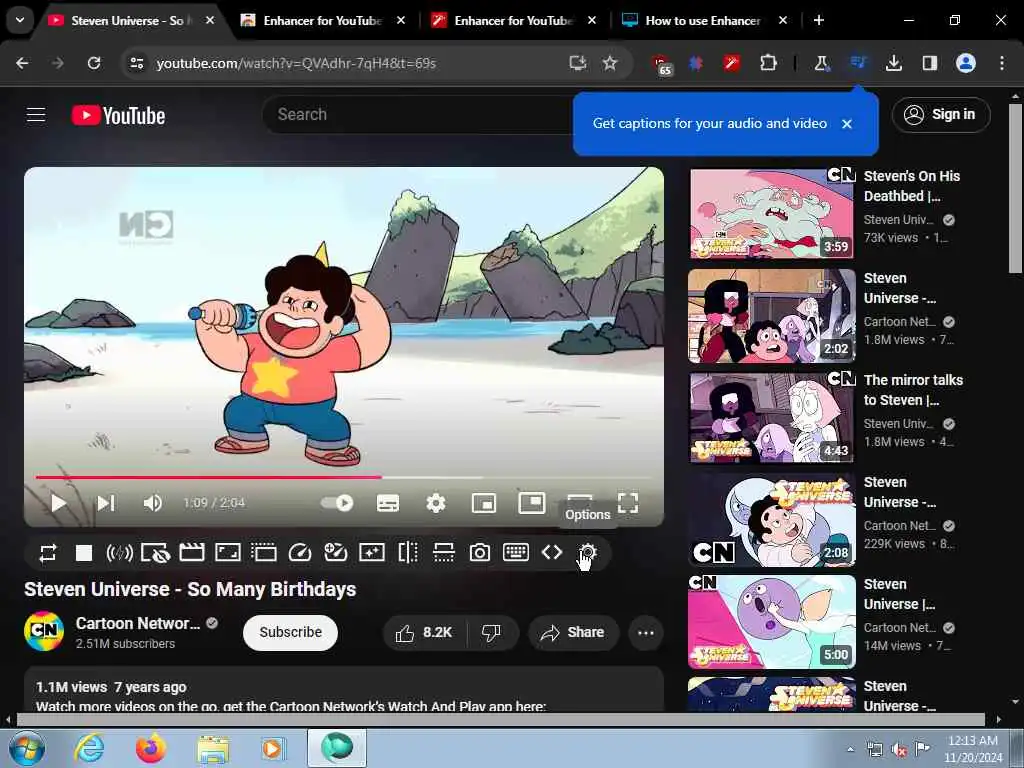Open 'Steven's On His Deathbed' video thumbnail

tap(772, 214)
